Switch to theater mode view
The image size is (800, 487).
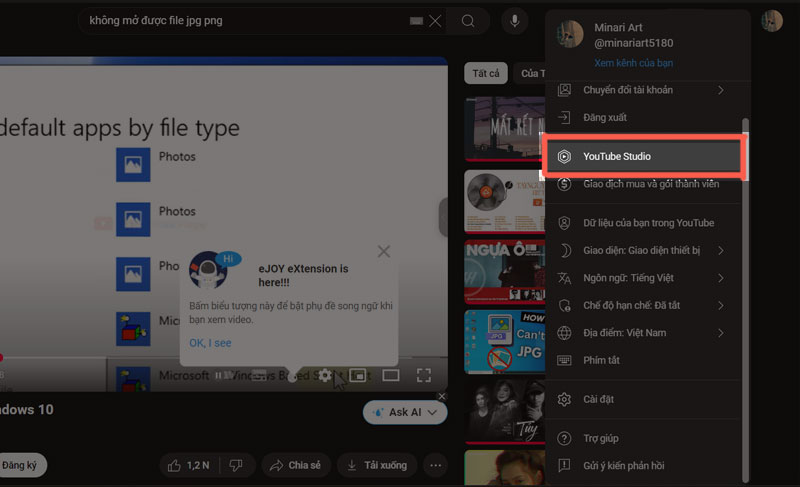tap(391, 376)
